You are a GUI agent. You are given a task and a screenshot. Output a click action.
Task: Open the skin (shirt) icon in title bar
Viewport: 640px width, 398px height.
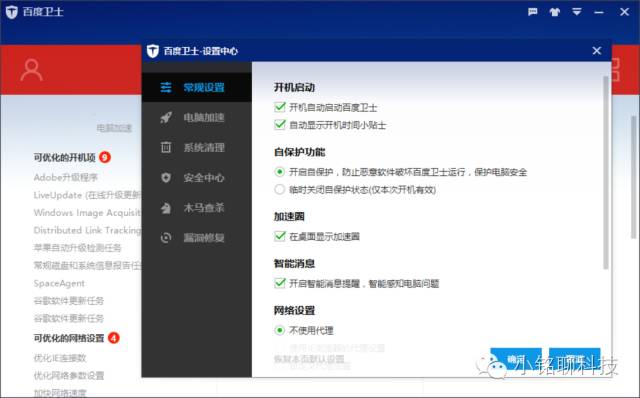(x=554, y=12)
